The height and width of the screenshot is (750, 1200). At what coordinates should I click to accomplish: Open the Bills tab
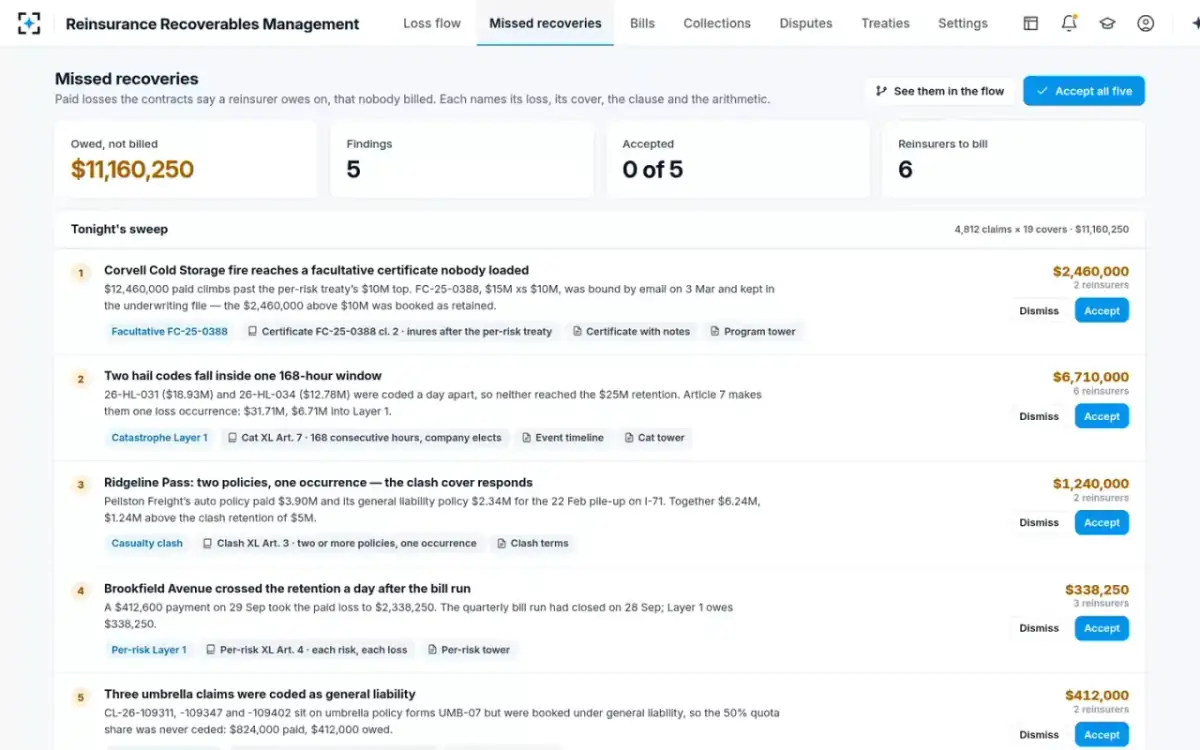(x=642, y=23)
